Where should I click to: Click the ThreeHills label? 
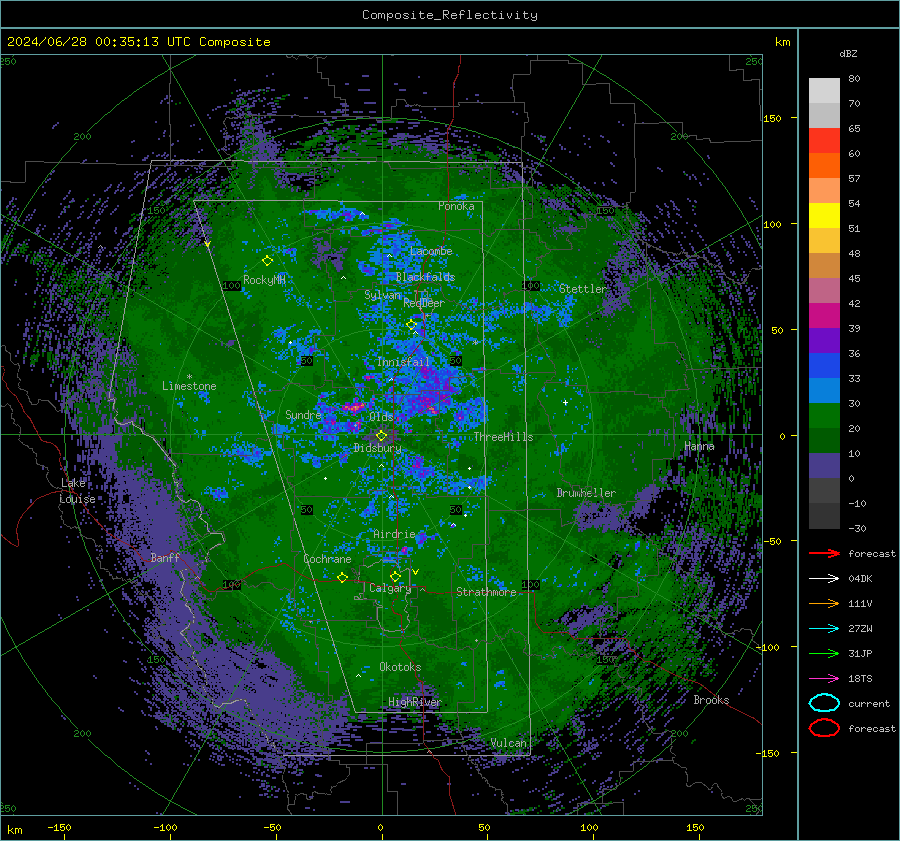(503, 437)
